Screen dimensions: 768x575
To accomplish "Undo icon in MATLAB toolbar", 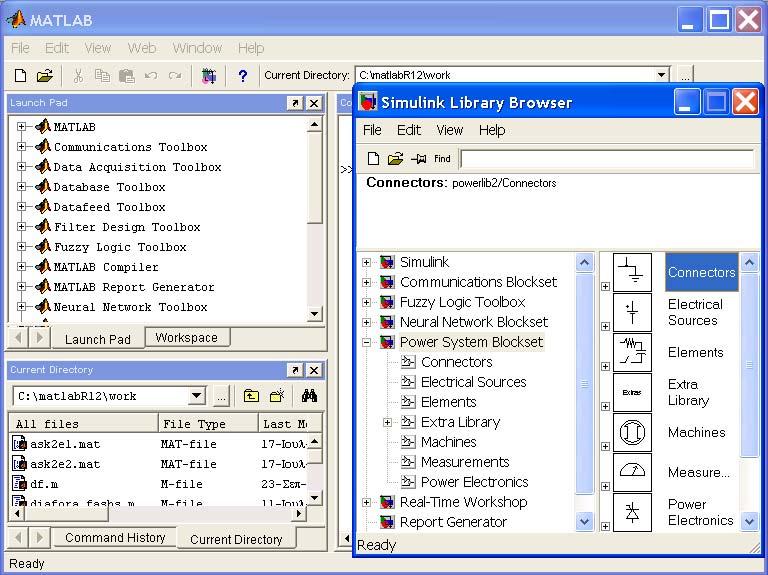I will coord(150,76).
